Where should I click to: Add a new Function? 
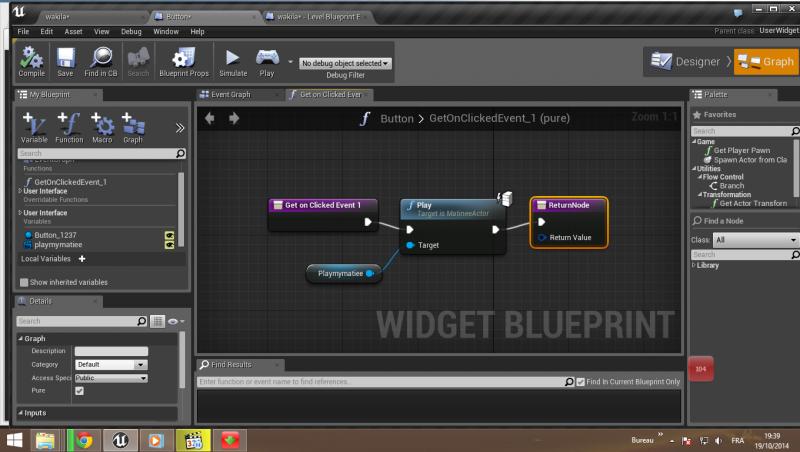coord(69,128)
